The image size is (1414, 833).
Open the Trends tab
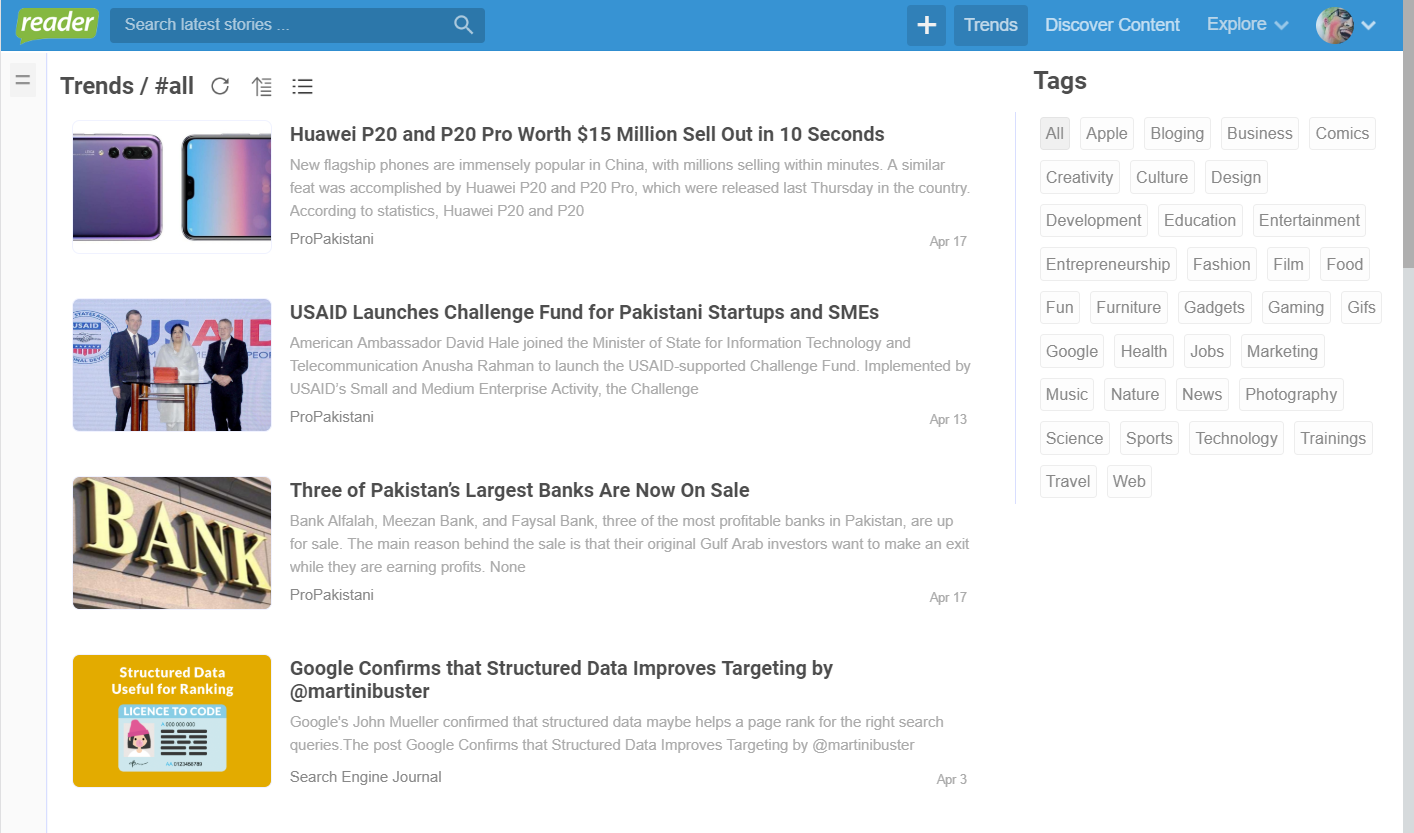991,25
